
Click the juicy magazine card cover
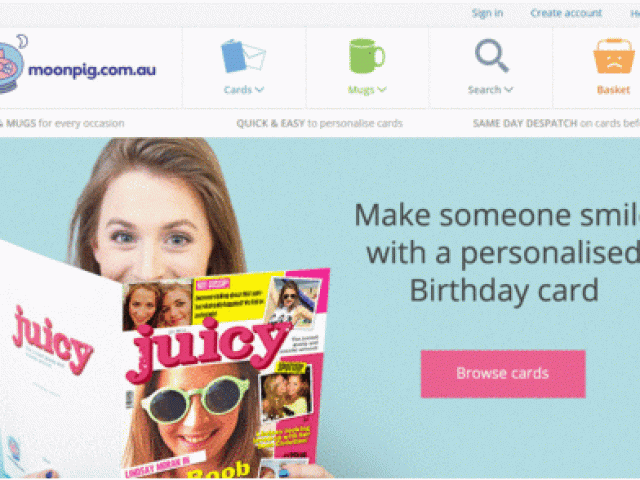224,373
